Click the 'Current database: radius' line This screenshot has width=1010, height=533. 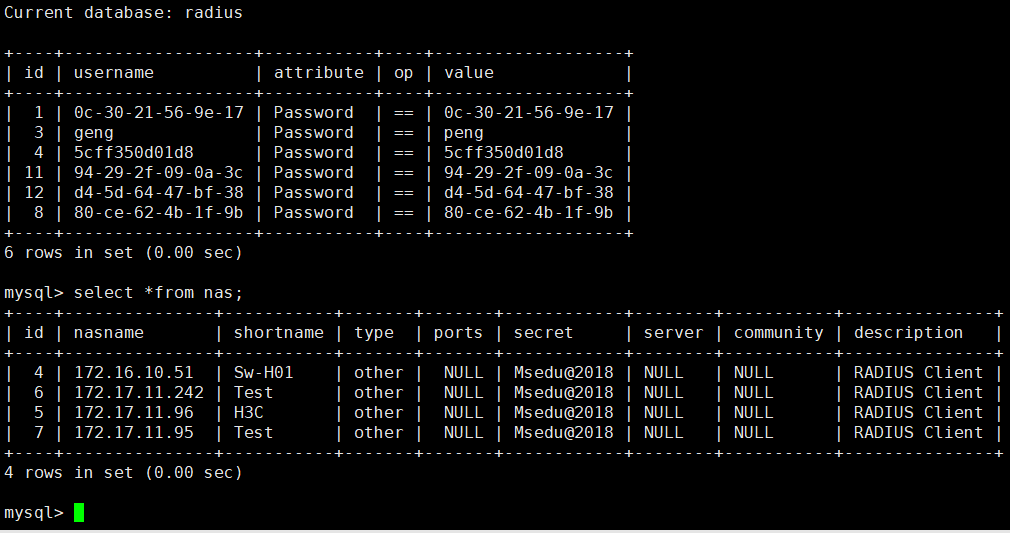coord(123,13)
